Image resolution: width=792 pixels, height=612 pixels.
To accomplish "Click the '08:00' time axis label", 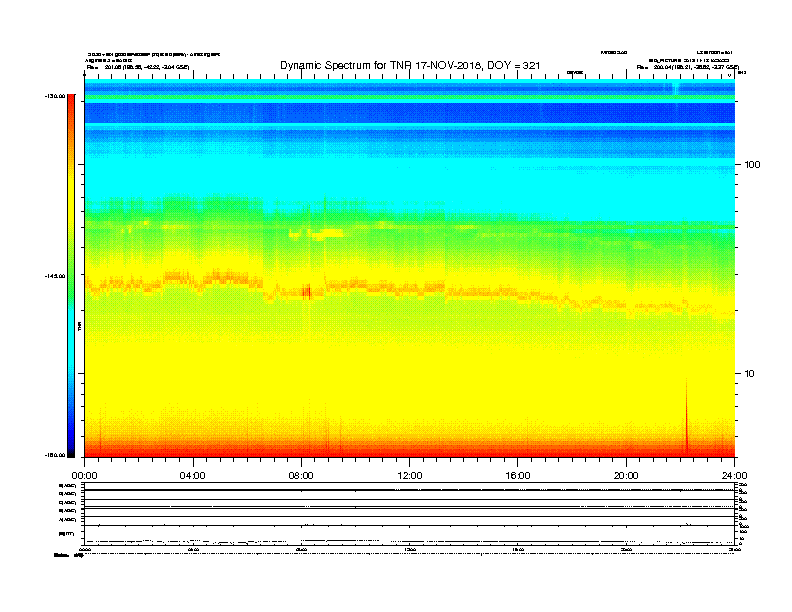I will point(301,475).
